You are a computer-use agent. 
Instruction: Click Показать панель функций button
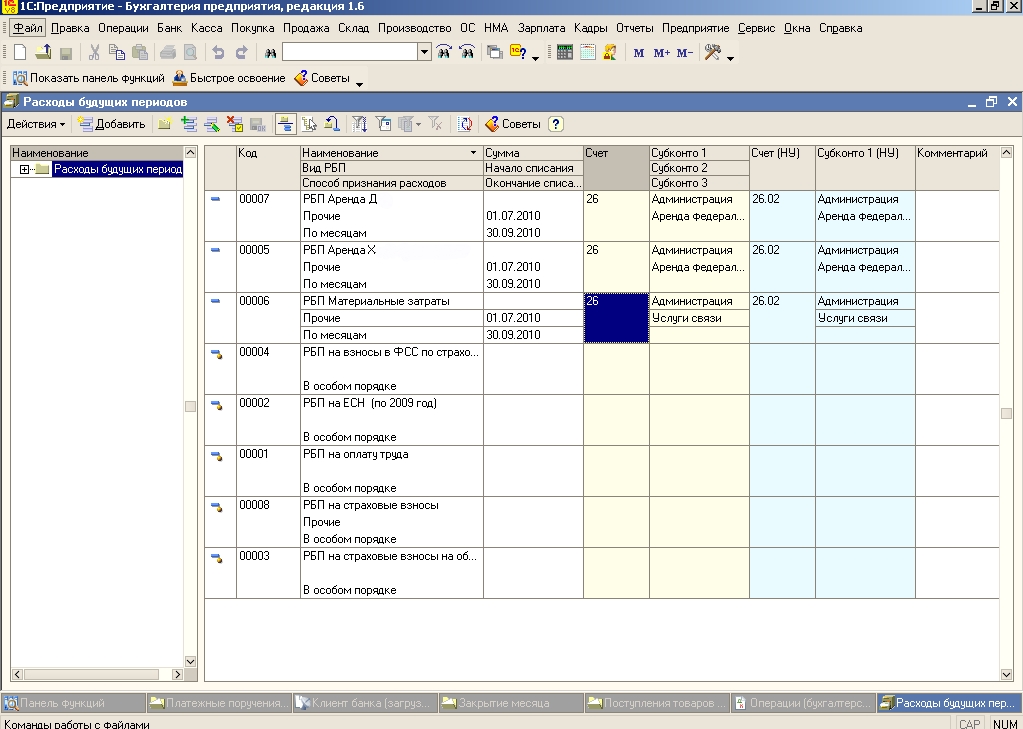[86, 78]
